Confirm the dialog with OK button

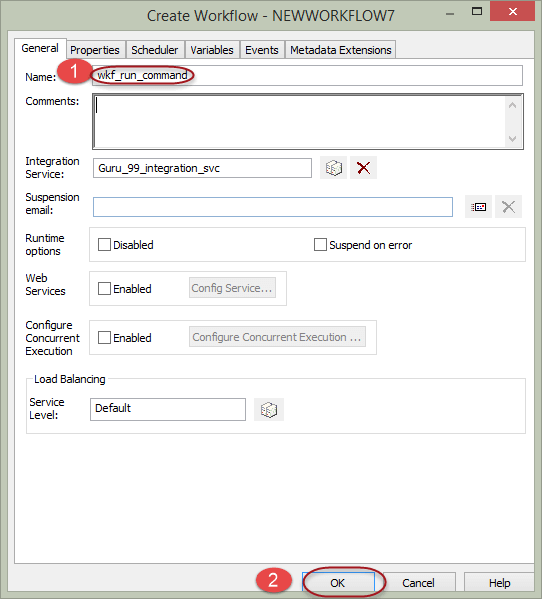338,583
